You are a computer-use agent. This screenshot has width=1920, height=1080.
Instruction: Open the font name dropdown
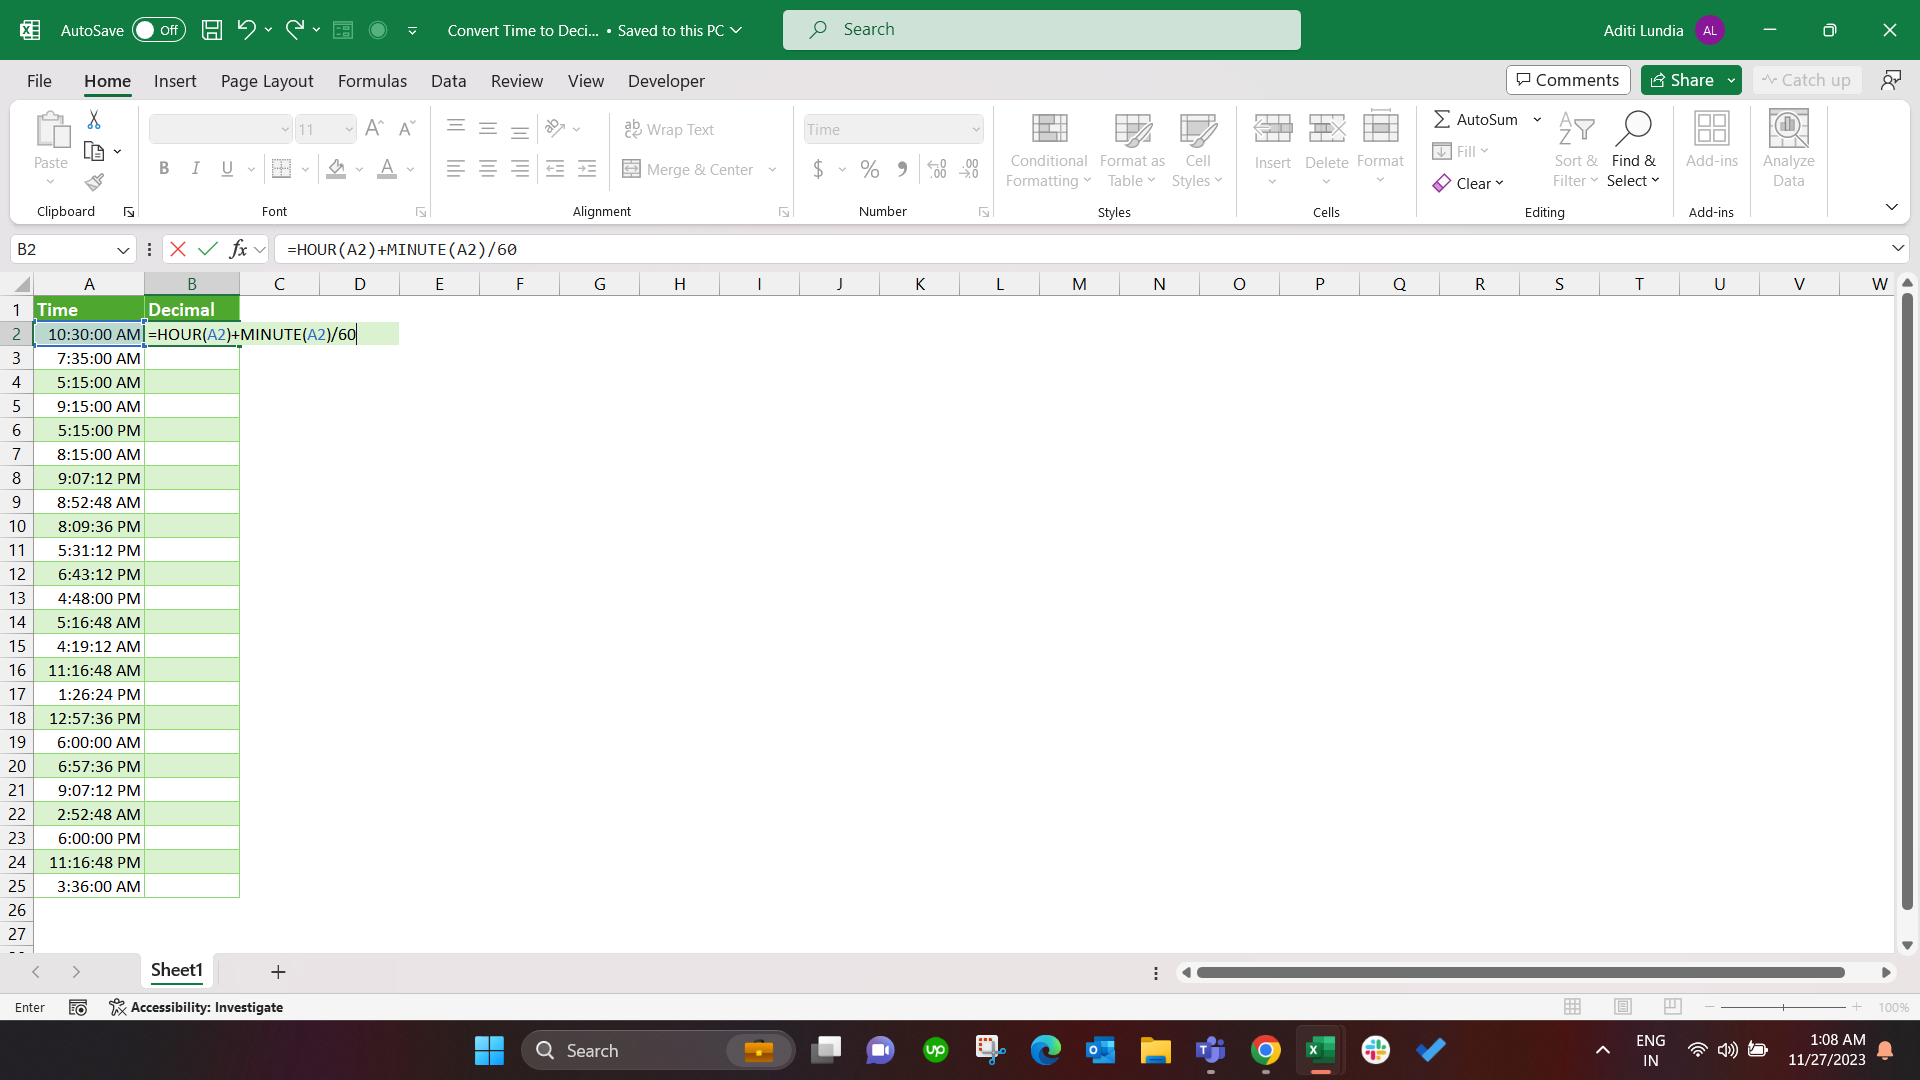pyautogui.click(x=284, y=129)
